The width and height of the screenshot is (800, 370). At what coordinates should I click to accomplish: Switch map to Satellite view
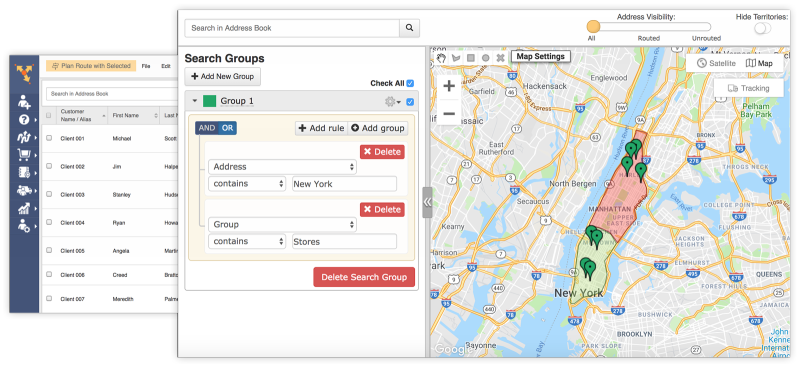click(x=716, y=63)
